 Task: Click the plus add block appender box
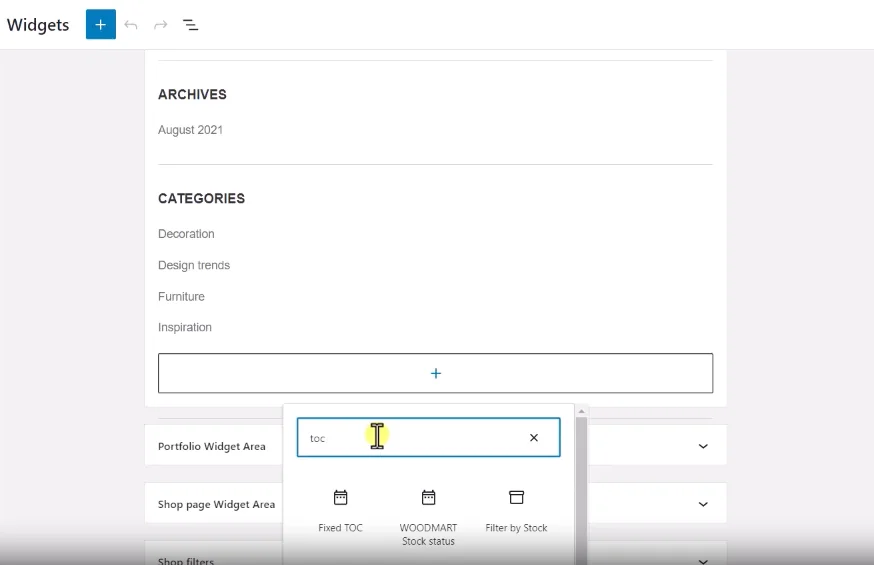click(435, 373)
